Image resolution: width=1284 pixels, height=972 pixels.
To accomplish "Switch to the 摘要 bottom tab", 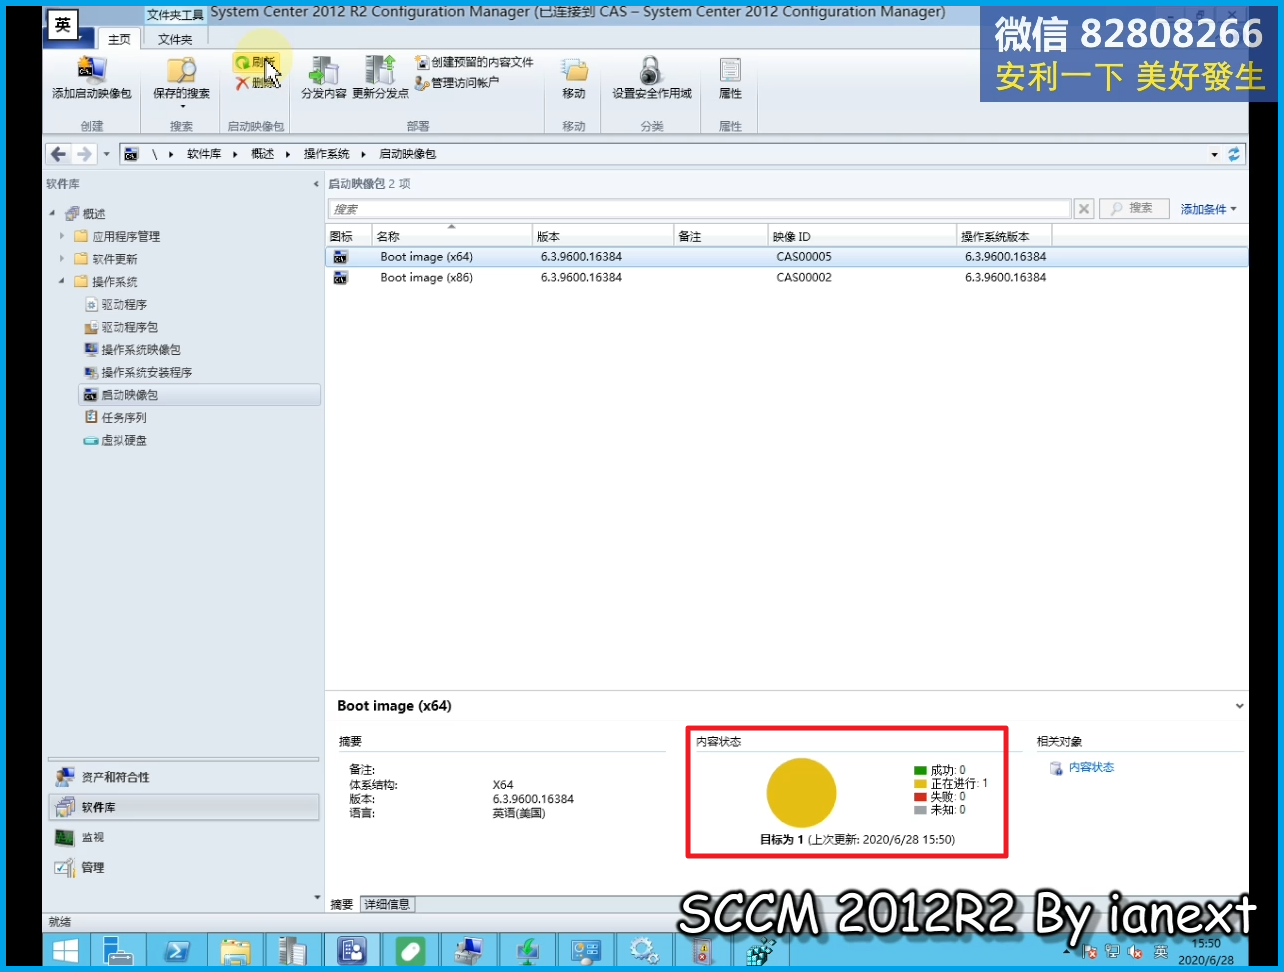I will [342, 904].
